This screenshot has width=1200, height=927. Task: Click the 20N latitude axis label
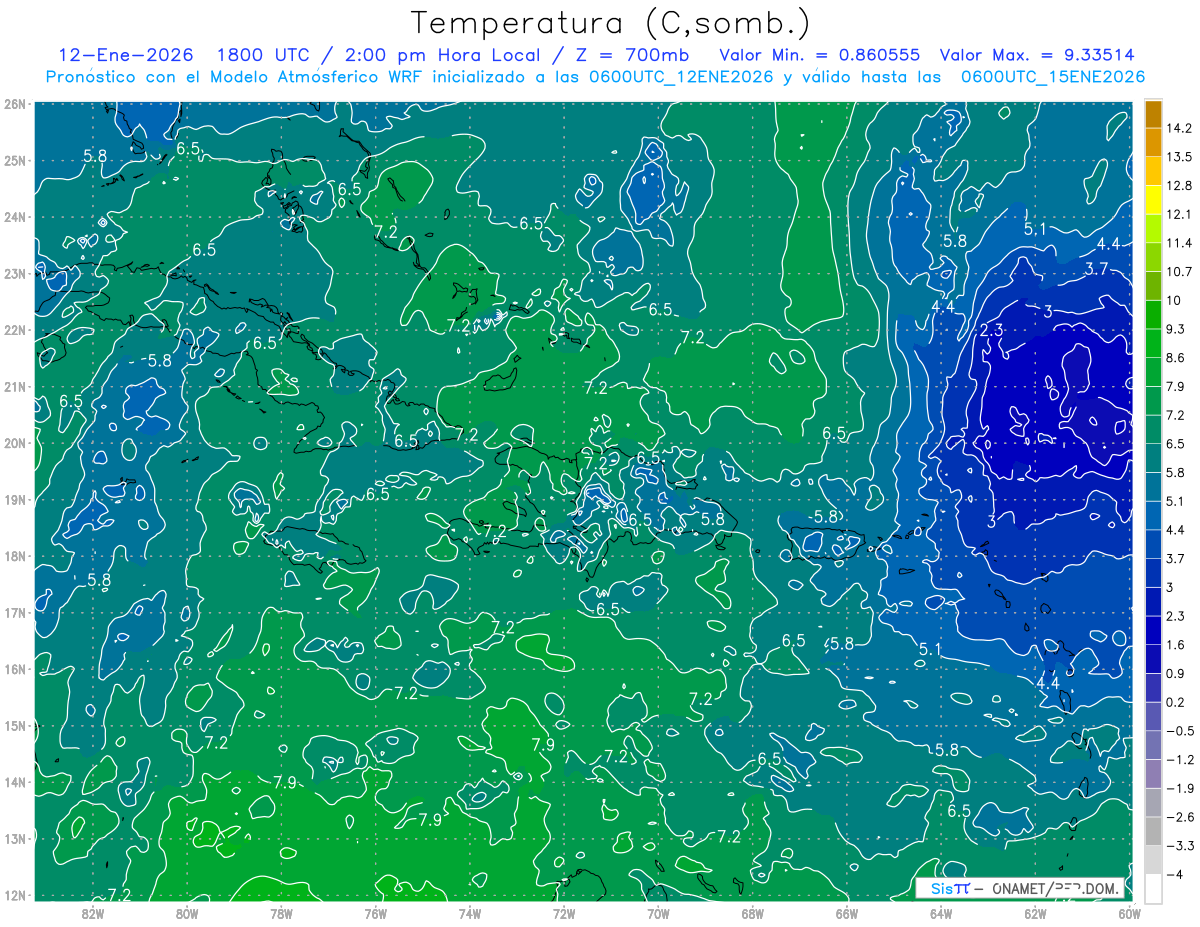(14, 443)
